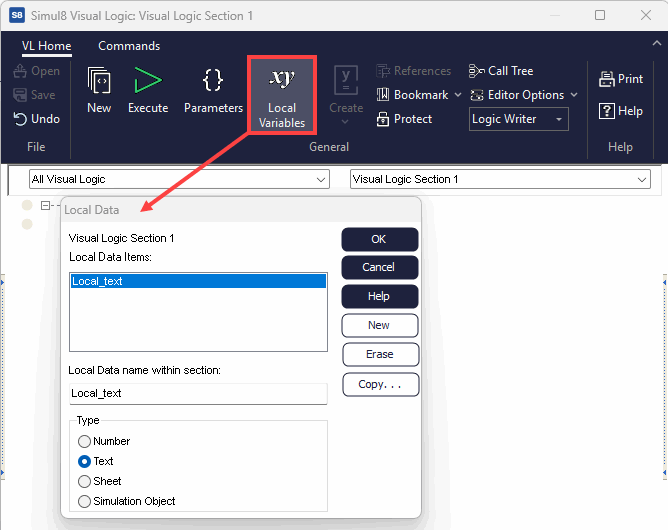668x530 pixels.
Task: Select Sheet type radio button
Action: 84,481
